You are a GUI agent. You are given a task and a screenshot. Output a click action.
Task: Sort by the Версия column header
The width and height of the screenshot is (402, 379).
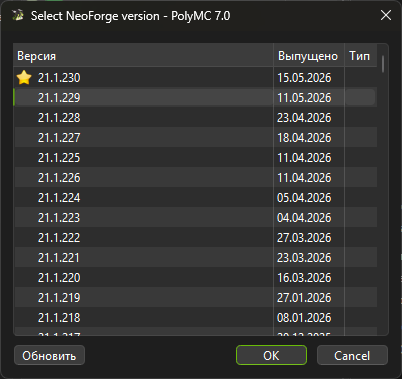tap(143, 56)
